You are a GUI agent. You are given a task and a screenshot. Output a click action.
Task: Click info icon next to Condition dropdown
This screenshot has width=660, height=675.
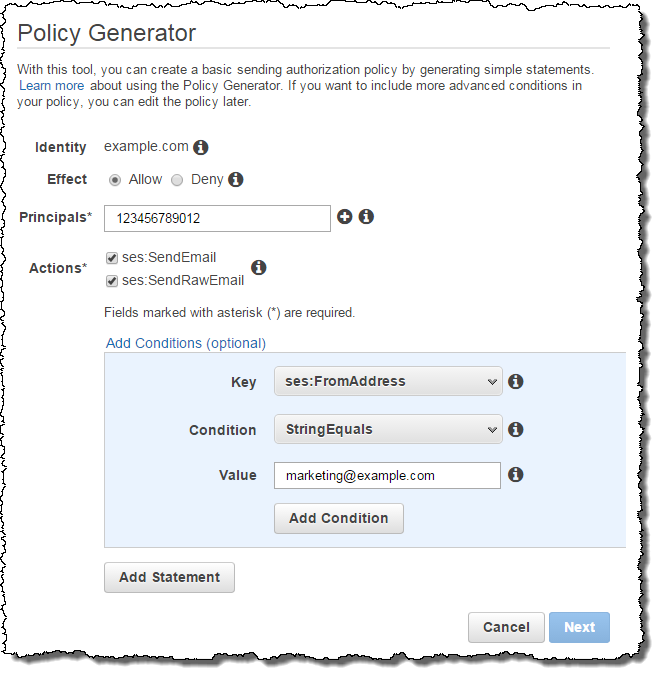516,429
